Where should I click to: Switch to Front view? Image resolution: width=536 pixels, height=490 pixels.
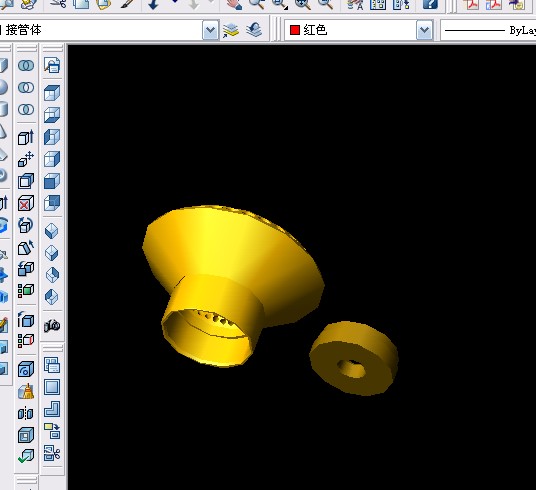[x=52, y=181]
